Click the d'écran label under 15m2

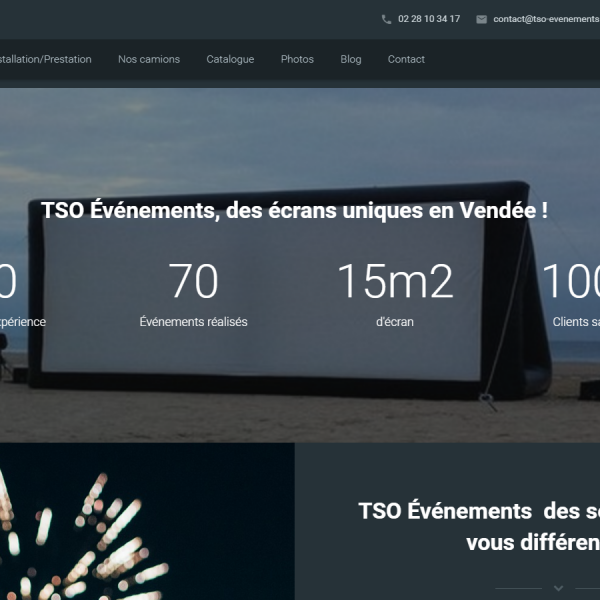[x=394, y=322]
